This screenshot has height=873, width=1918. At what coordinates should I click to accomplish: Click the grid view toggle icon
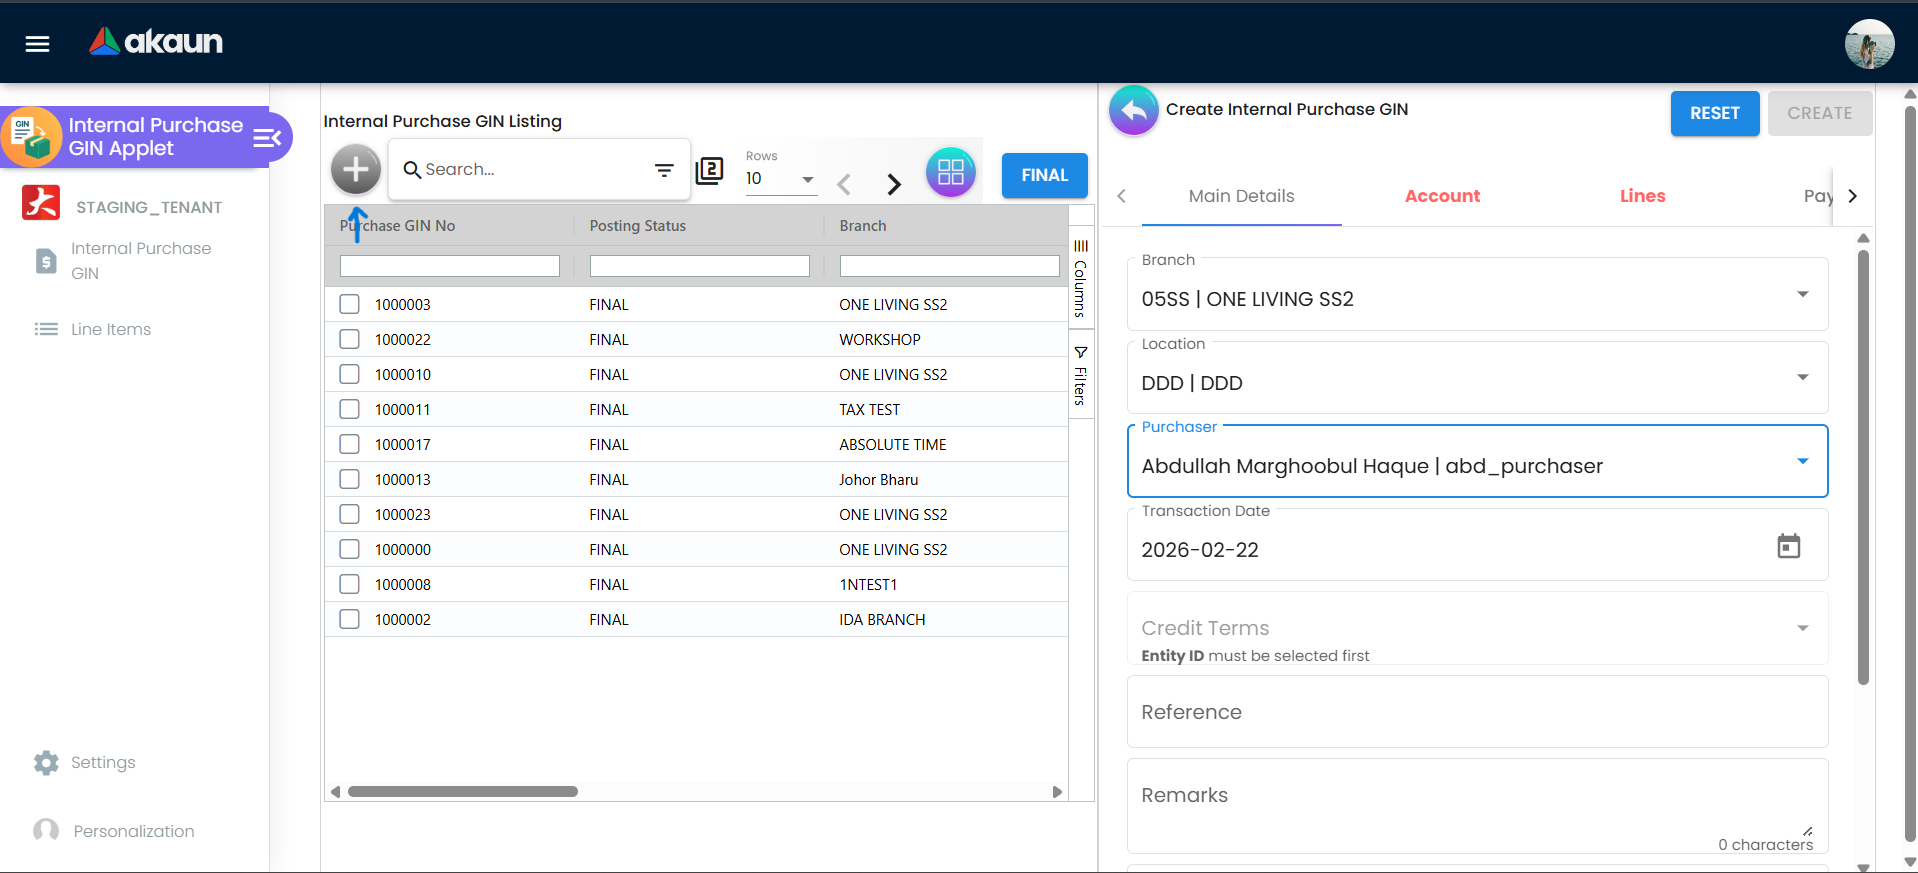pyautogui.click(x=950, y=172)
